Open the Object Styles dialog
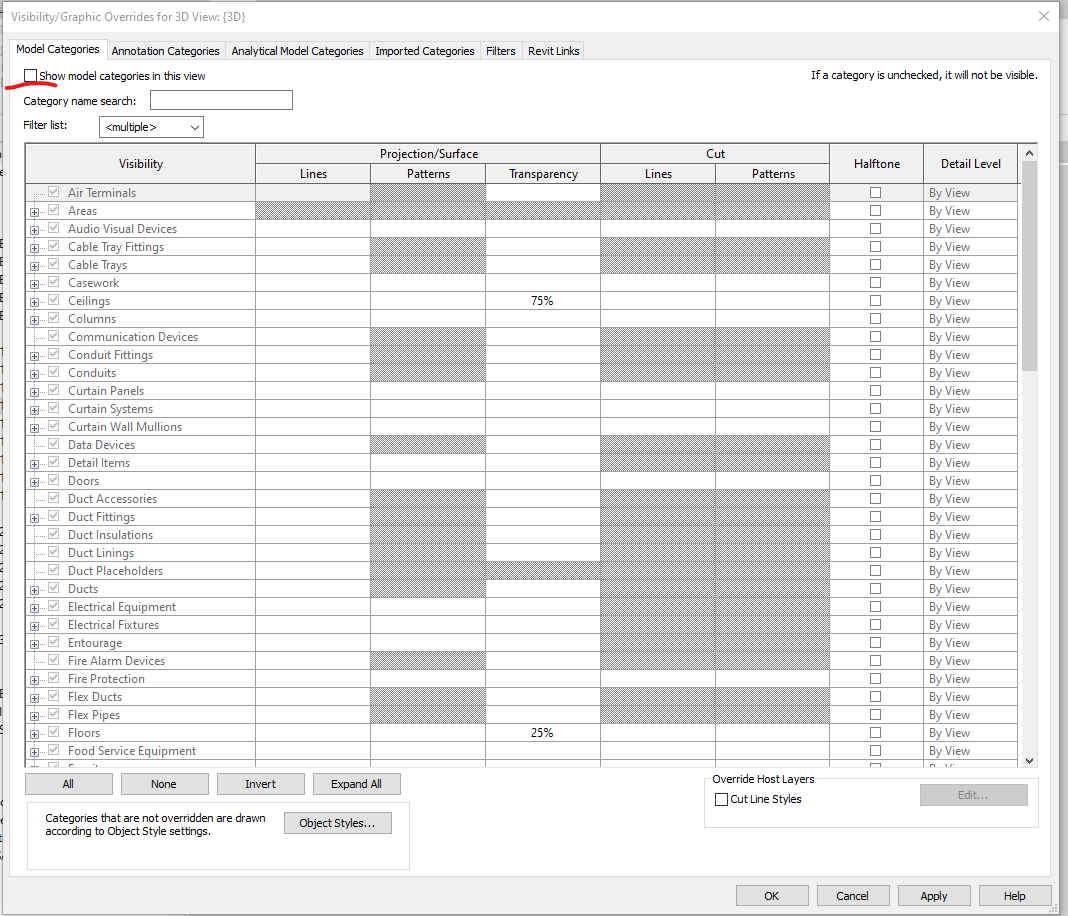1068x916 pixels. (x=337, y=823)
